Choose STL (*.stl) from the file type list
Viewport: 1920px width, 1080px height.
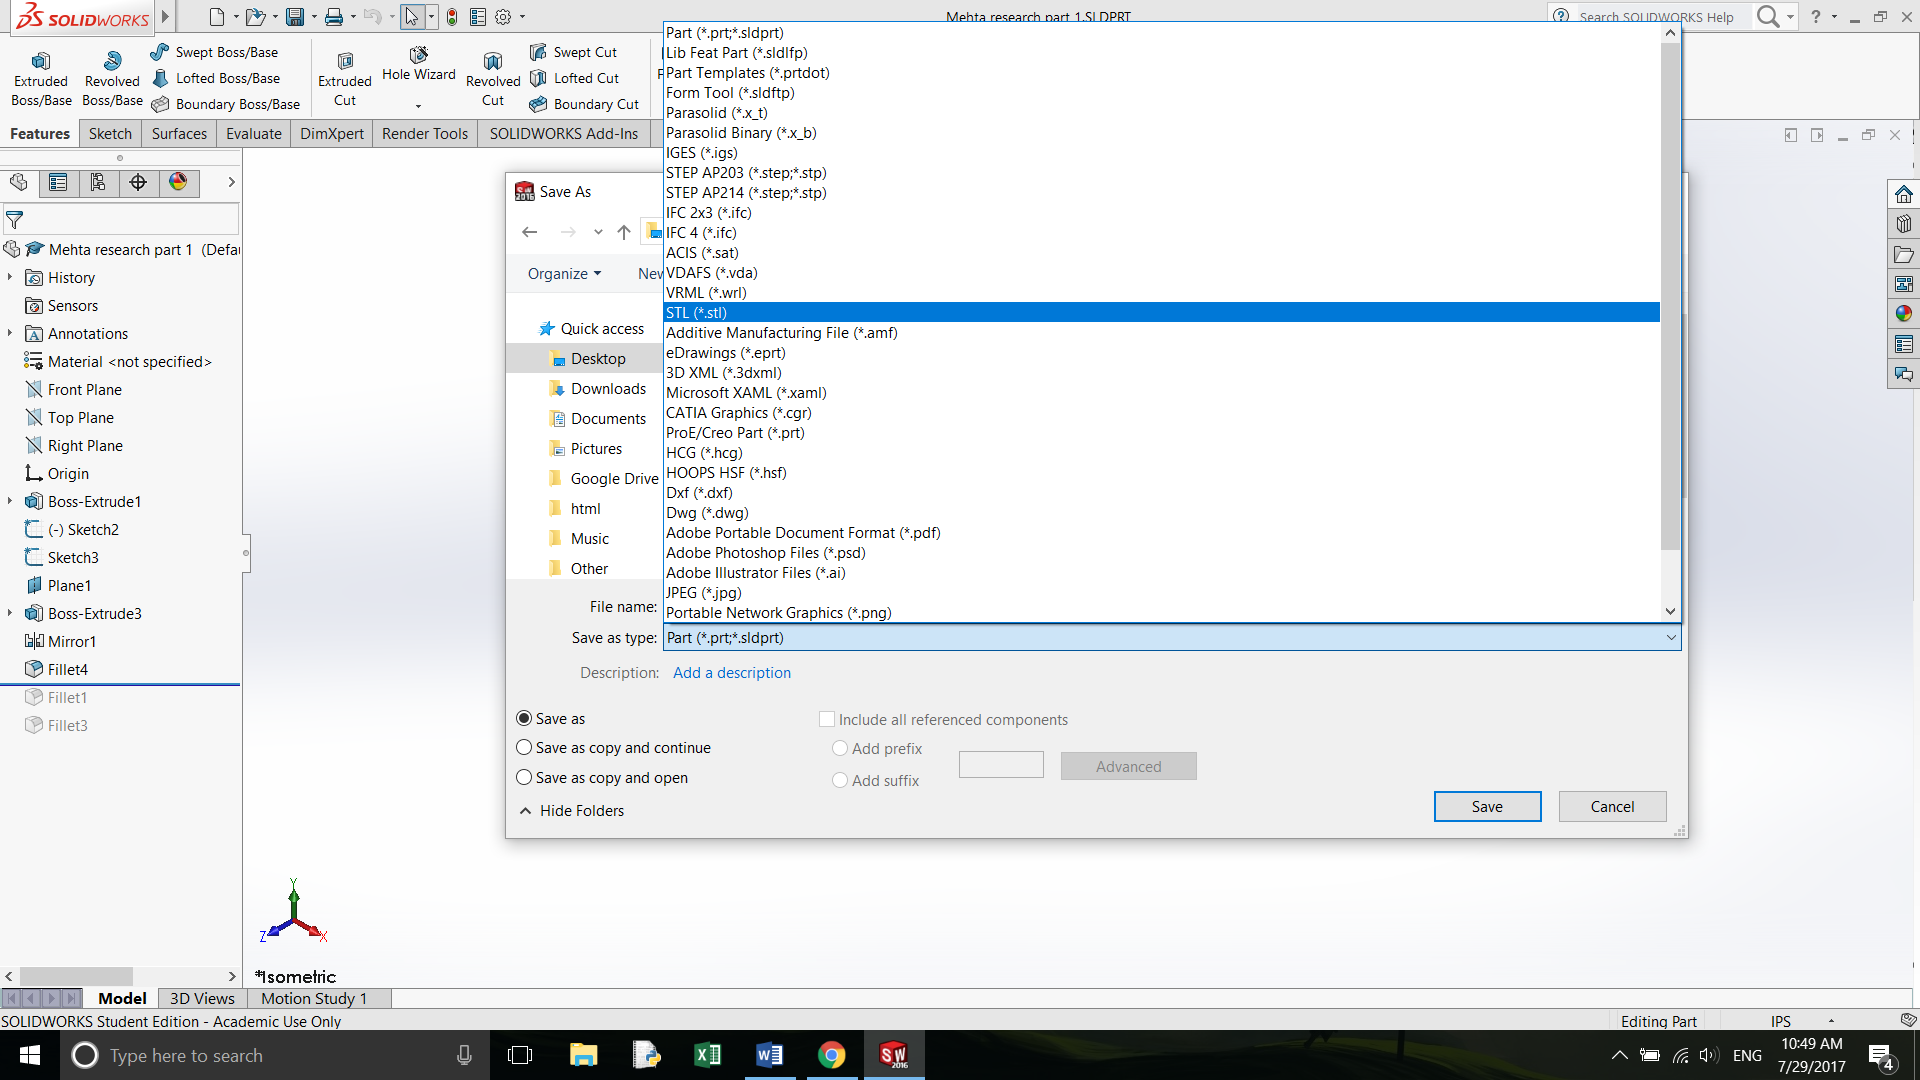(x=696, y=313)
